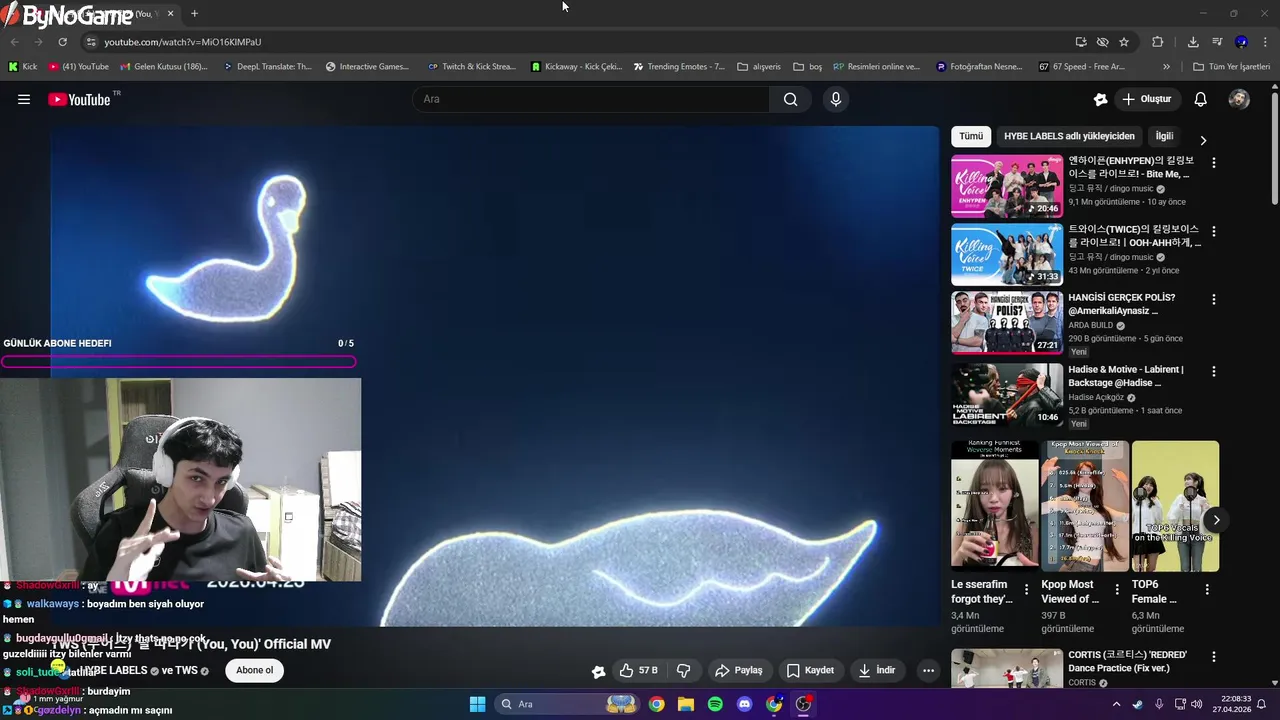Show hidden system tray icons
The width and height of the screenshot is (1280, 720).
pos(1116,704)
